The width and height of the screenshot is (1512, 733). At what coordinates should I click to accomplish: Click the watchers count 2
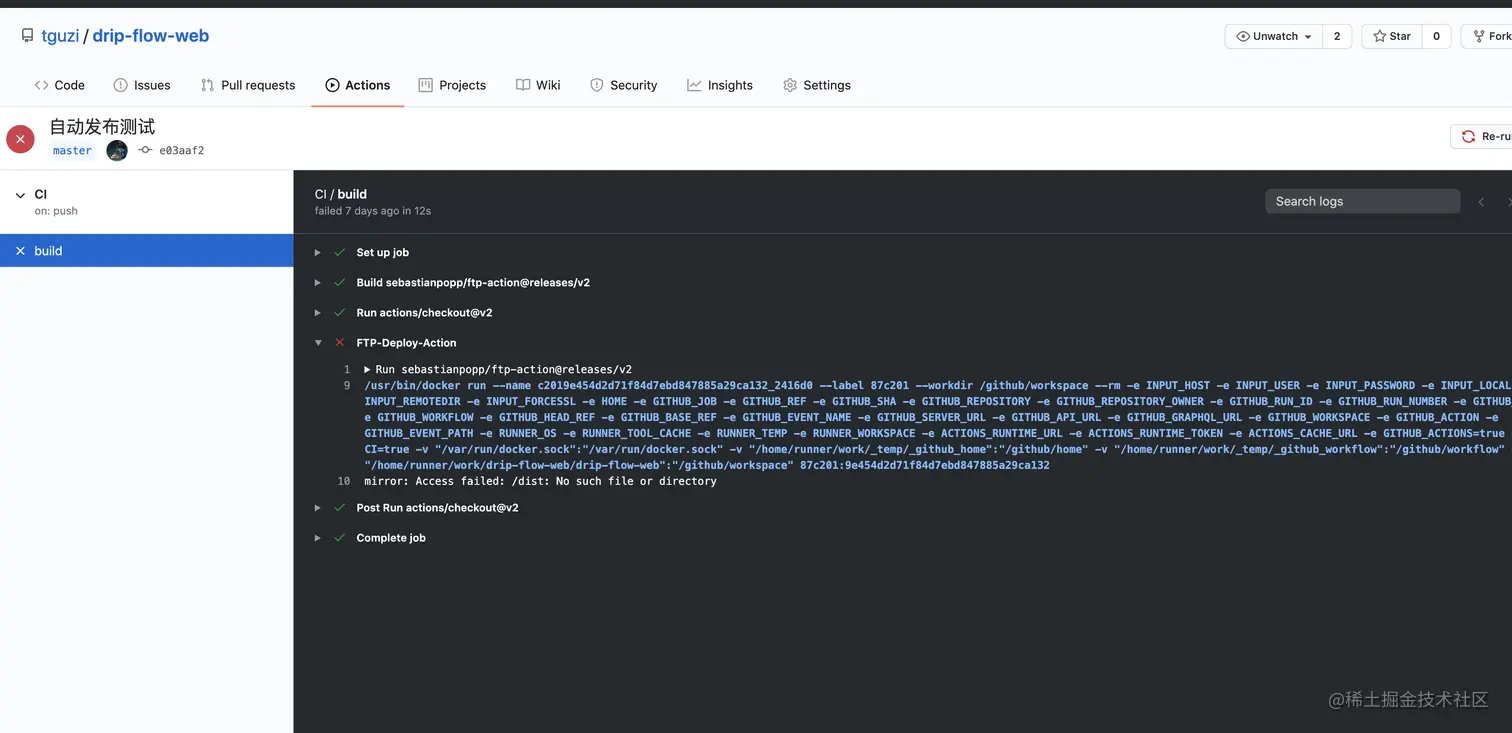[1337, 36]
